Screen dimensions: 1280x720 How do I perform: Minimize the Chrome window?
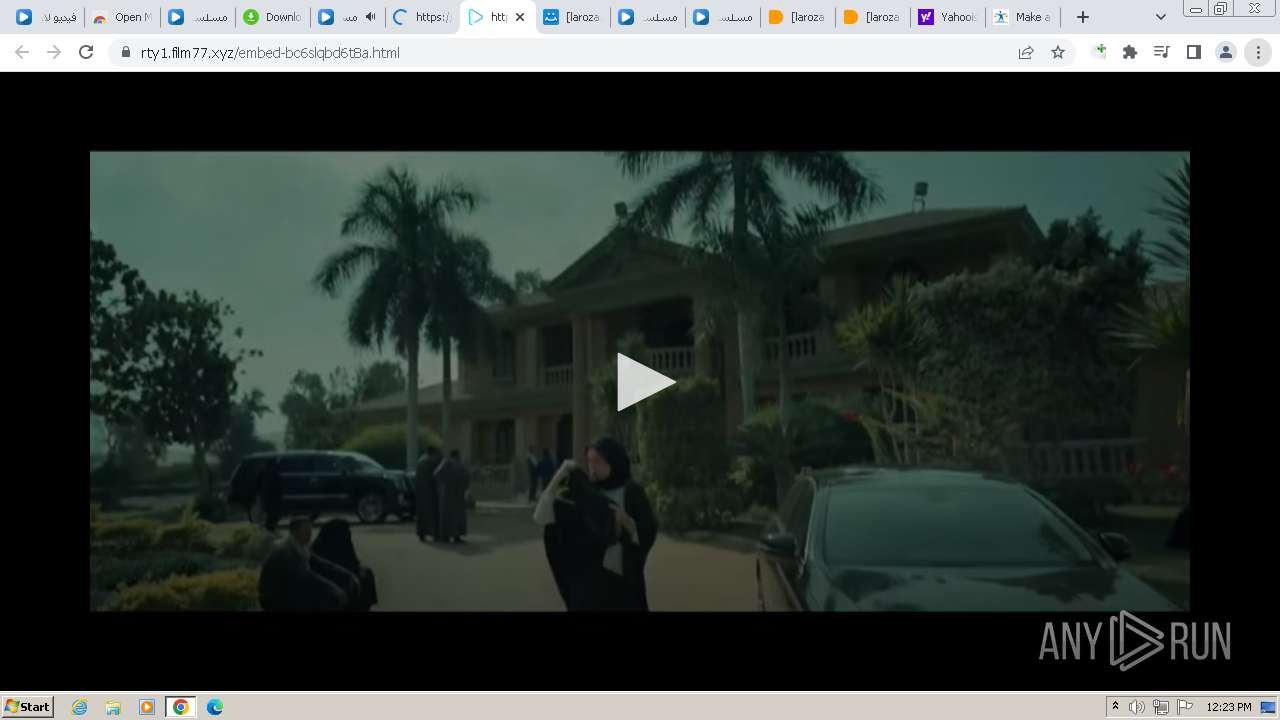1196,9
